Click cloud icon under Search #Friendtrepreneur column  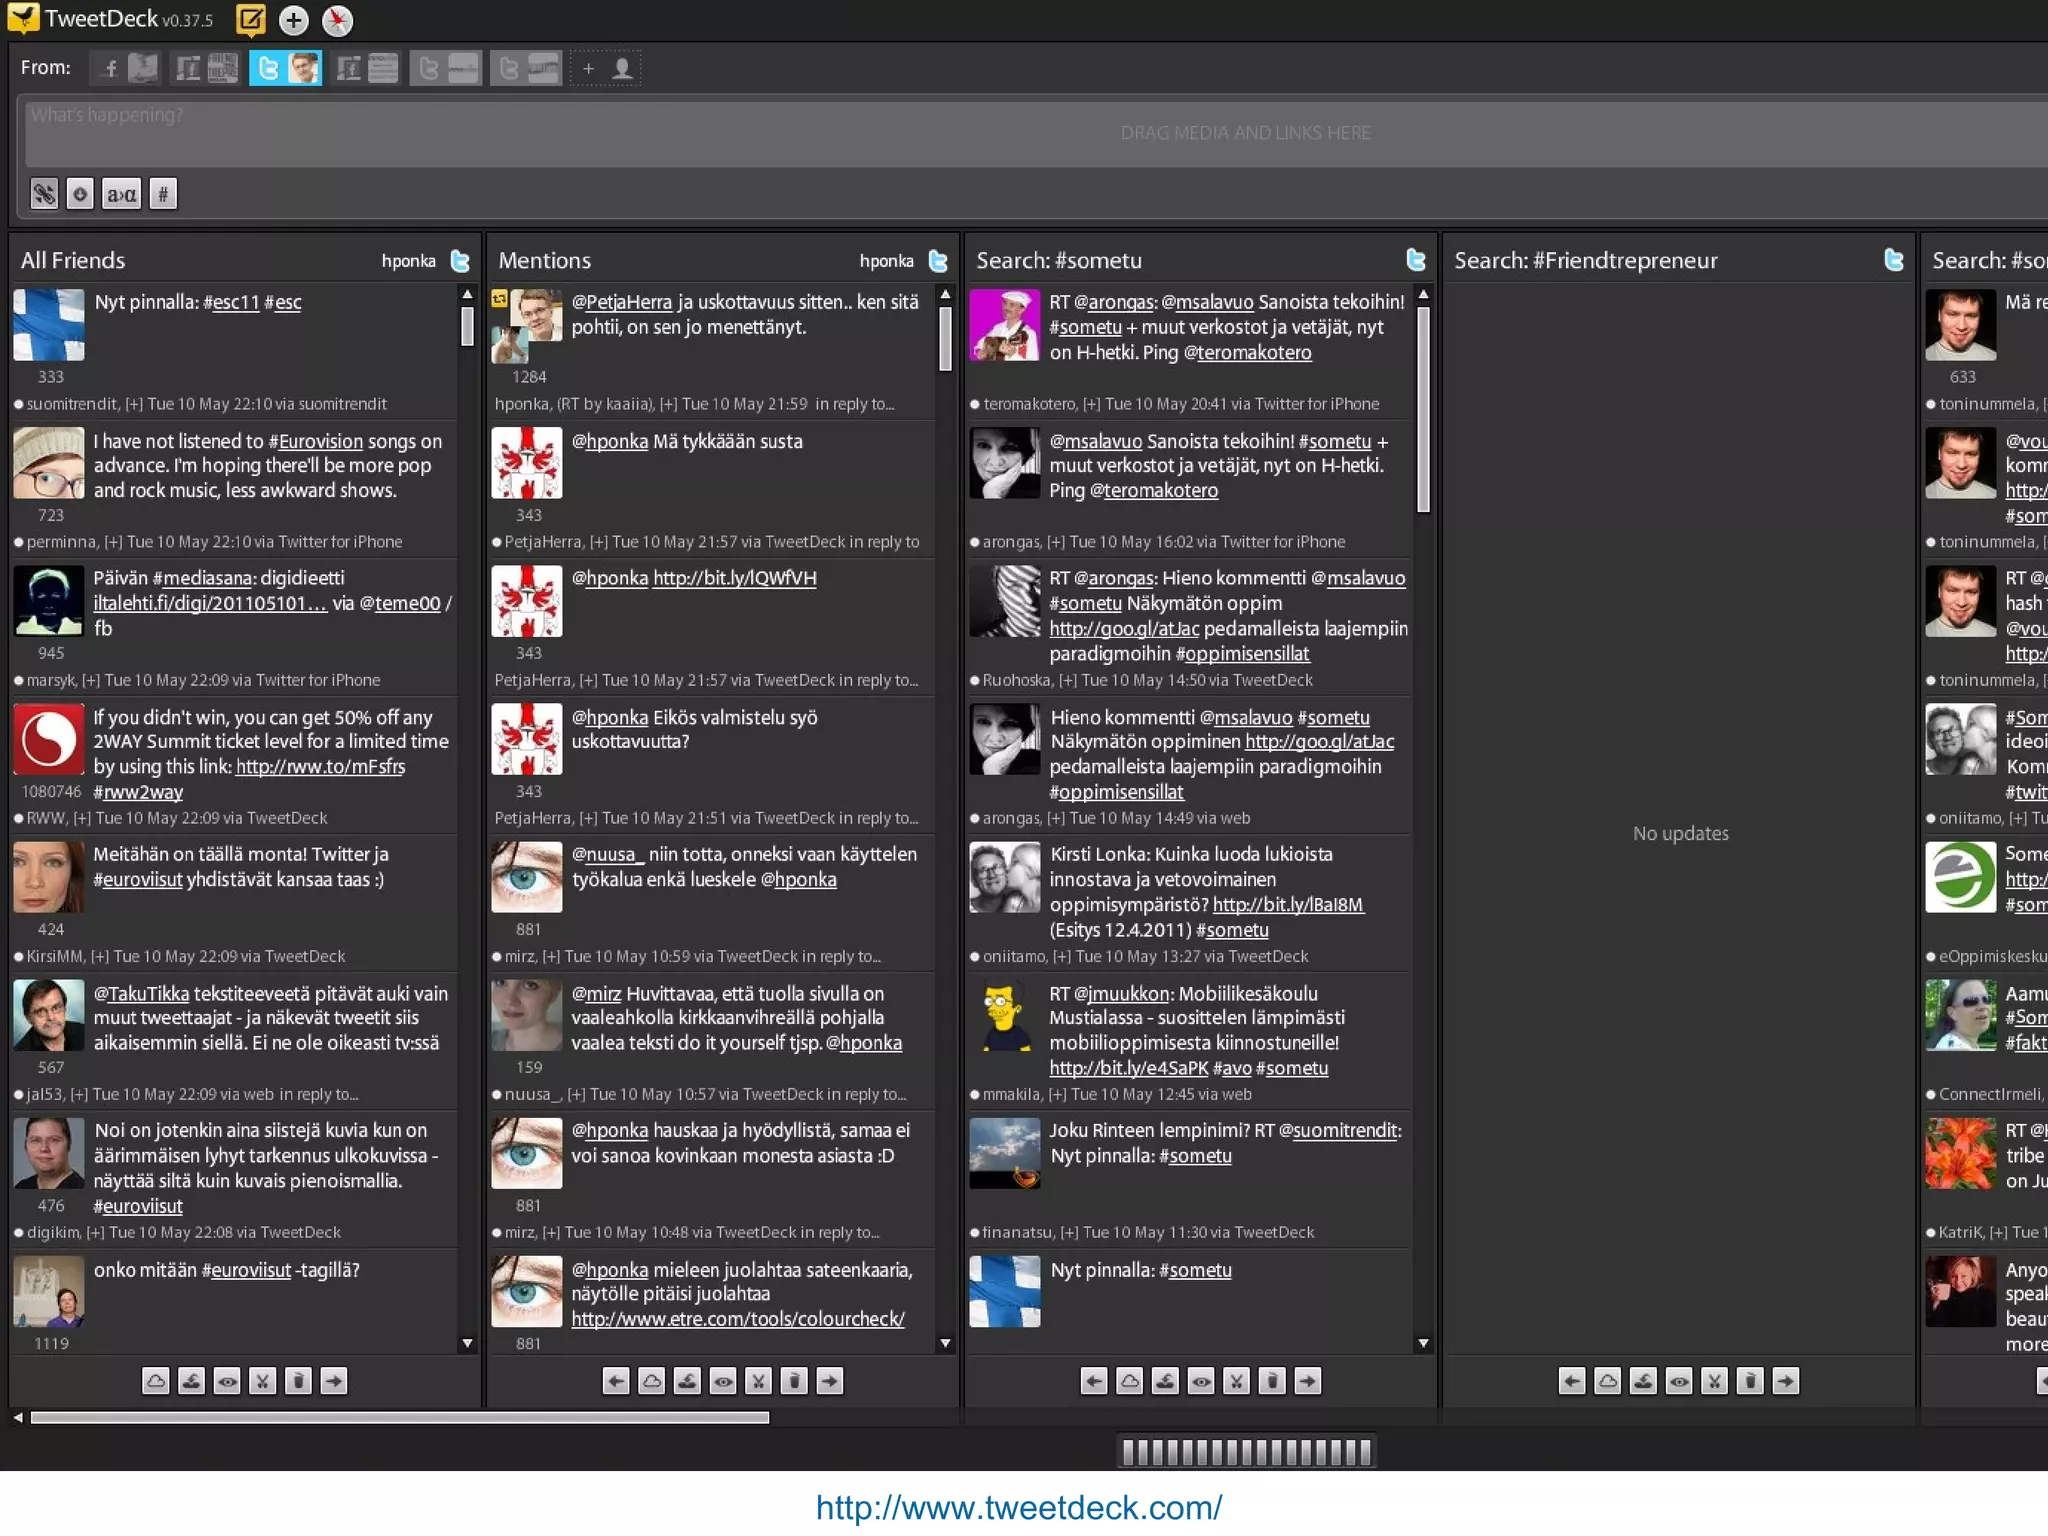click(x=1608, y=1381)
